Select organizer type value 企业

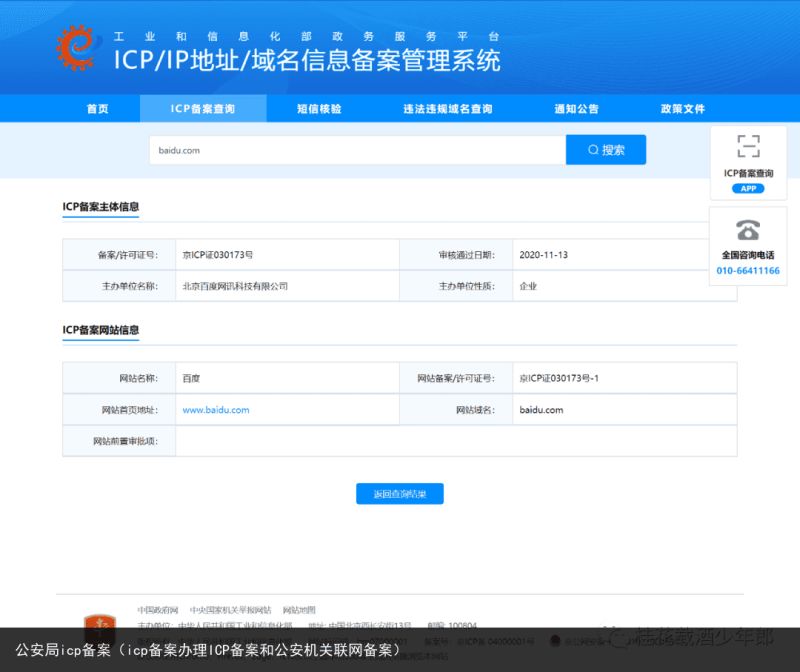point(528,286)
